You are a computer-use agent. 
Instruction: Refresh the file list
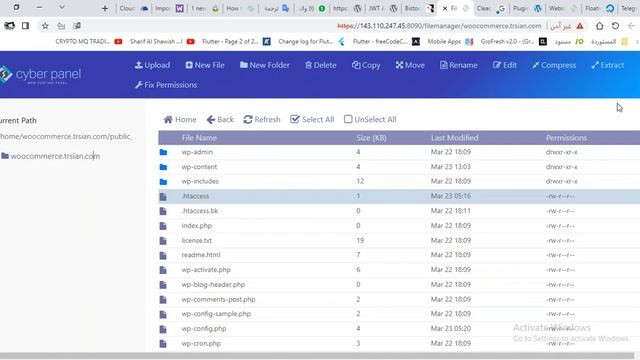click(262, 120)
